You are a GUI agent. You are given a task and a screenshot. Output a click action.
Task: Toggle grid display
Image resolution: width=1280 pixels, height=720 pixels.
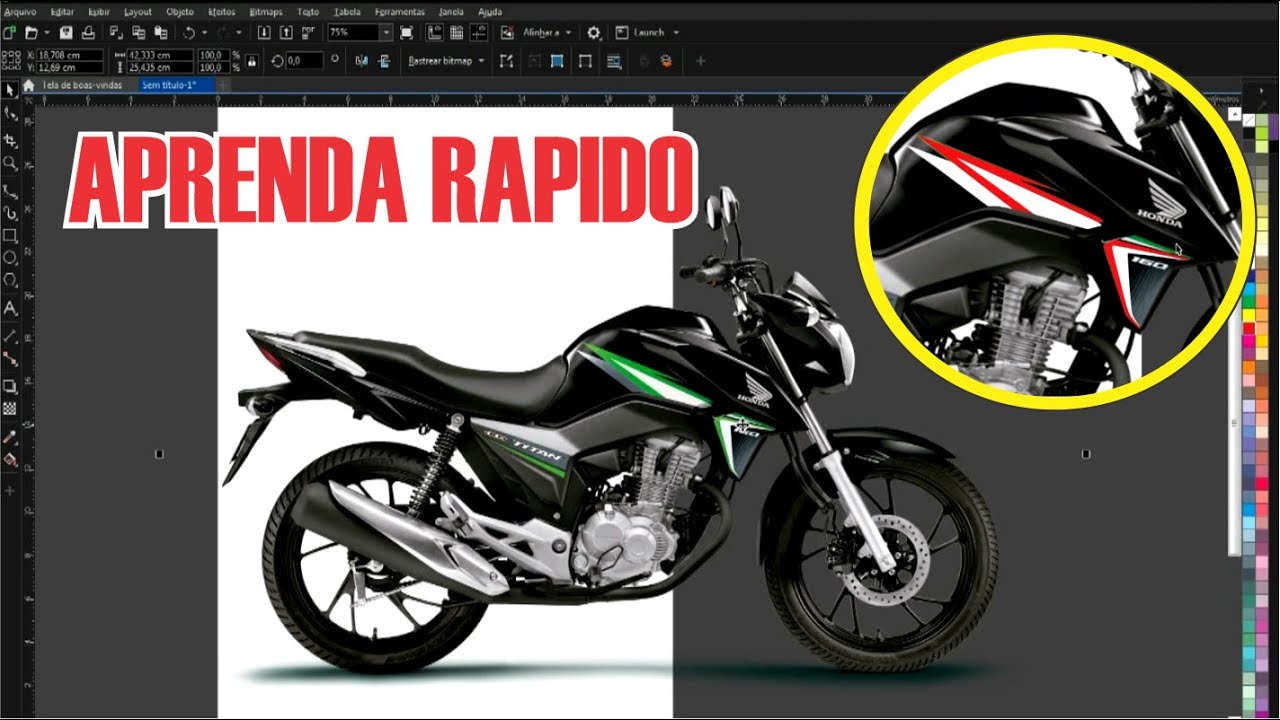click(457, 33)
